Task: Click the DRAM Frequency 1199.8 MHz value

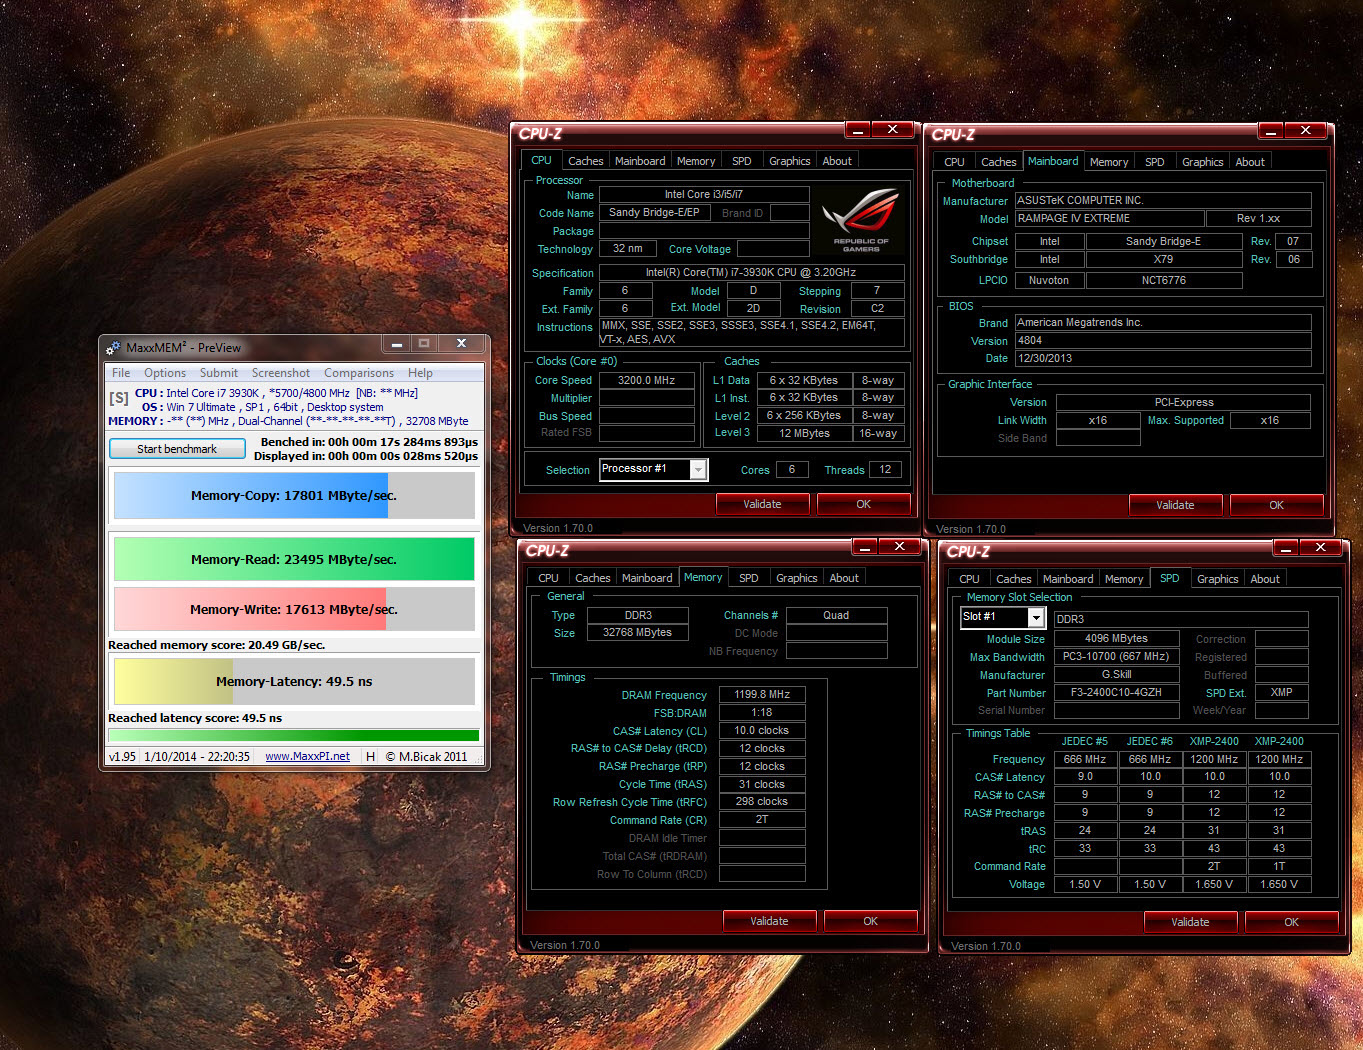Action: 762,694
